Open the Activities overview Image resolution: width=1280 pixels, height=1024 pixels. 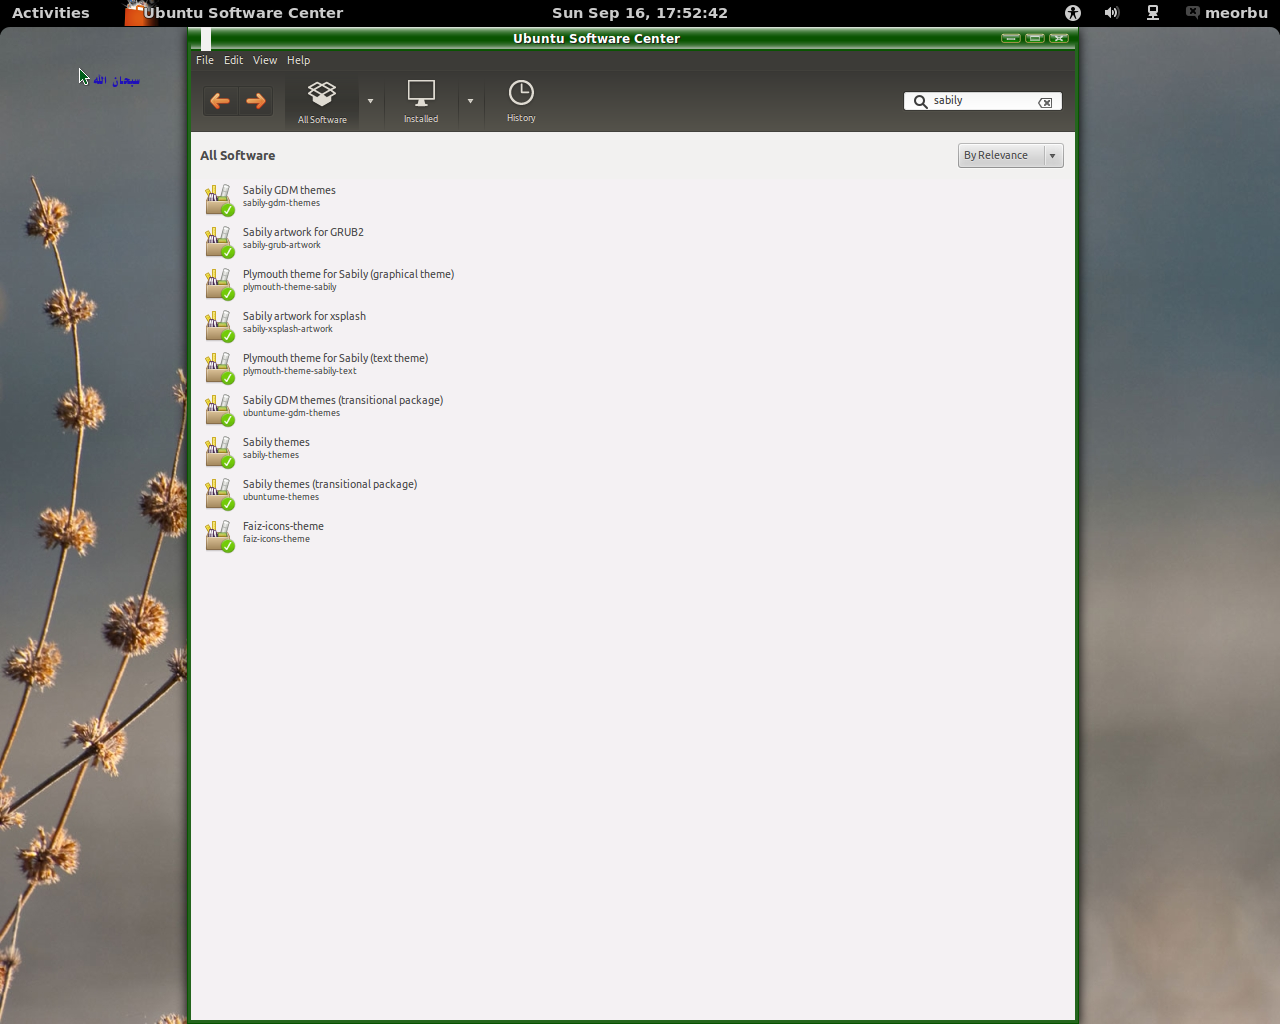click(x=51, y=13)
